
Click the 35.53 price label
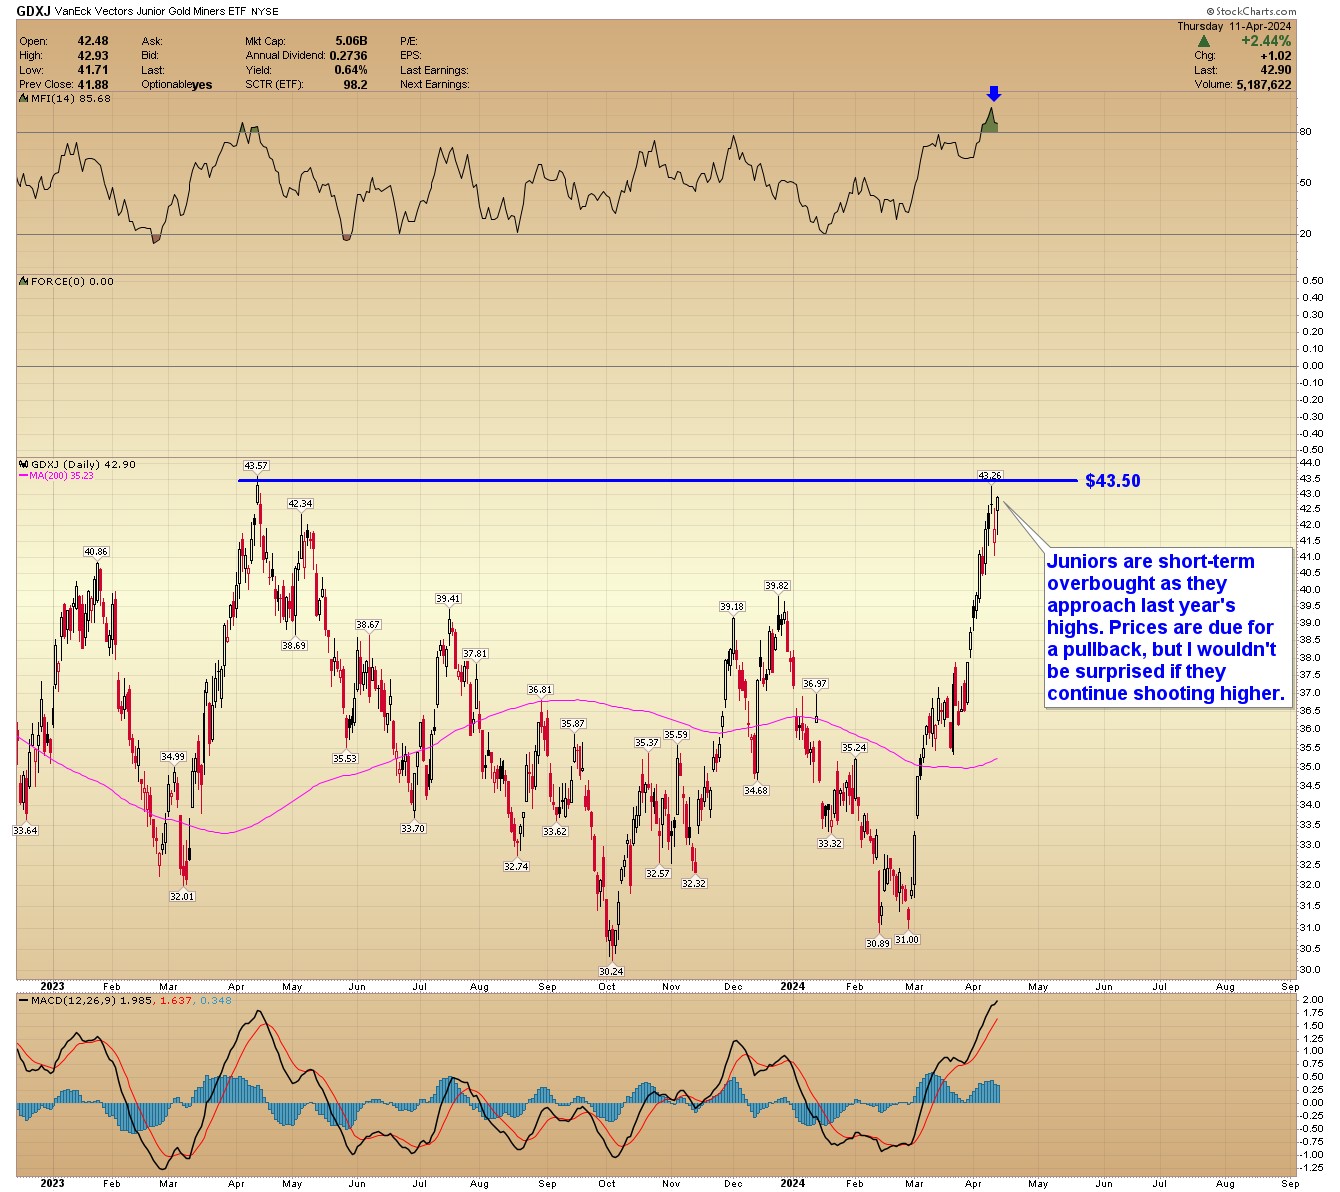(x=345, y=759)
